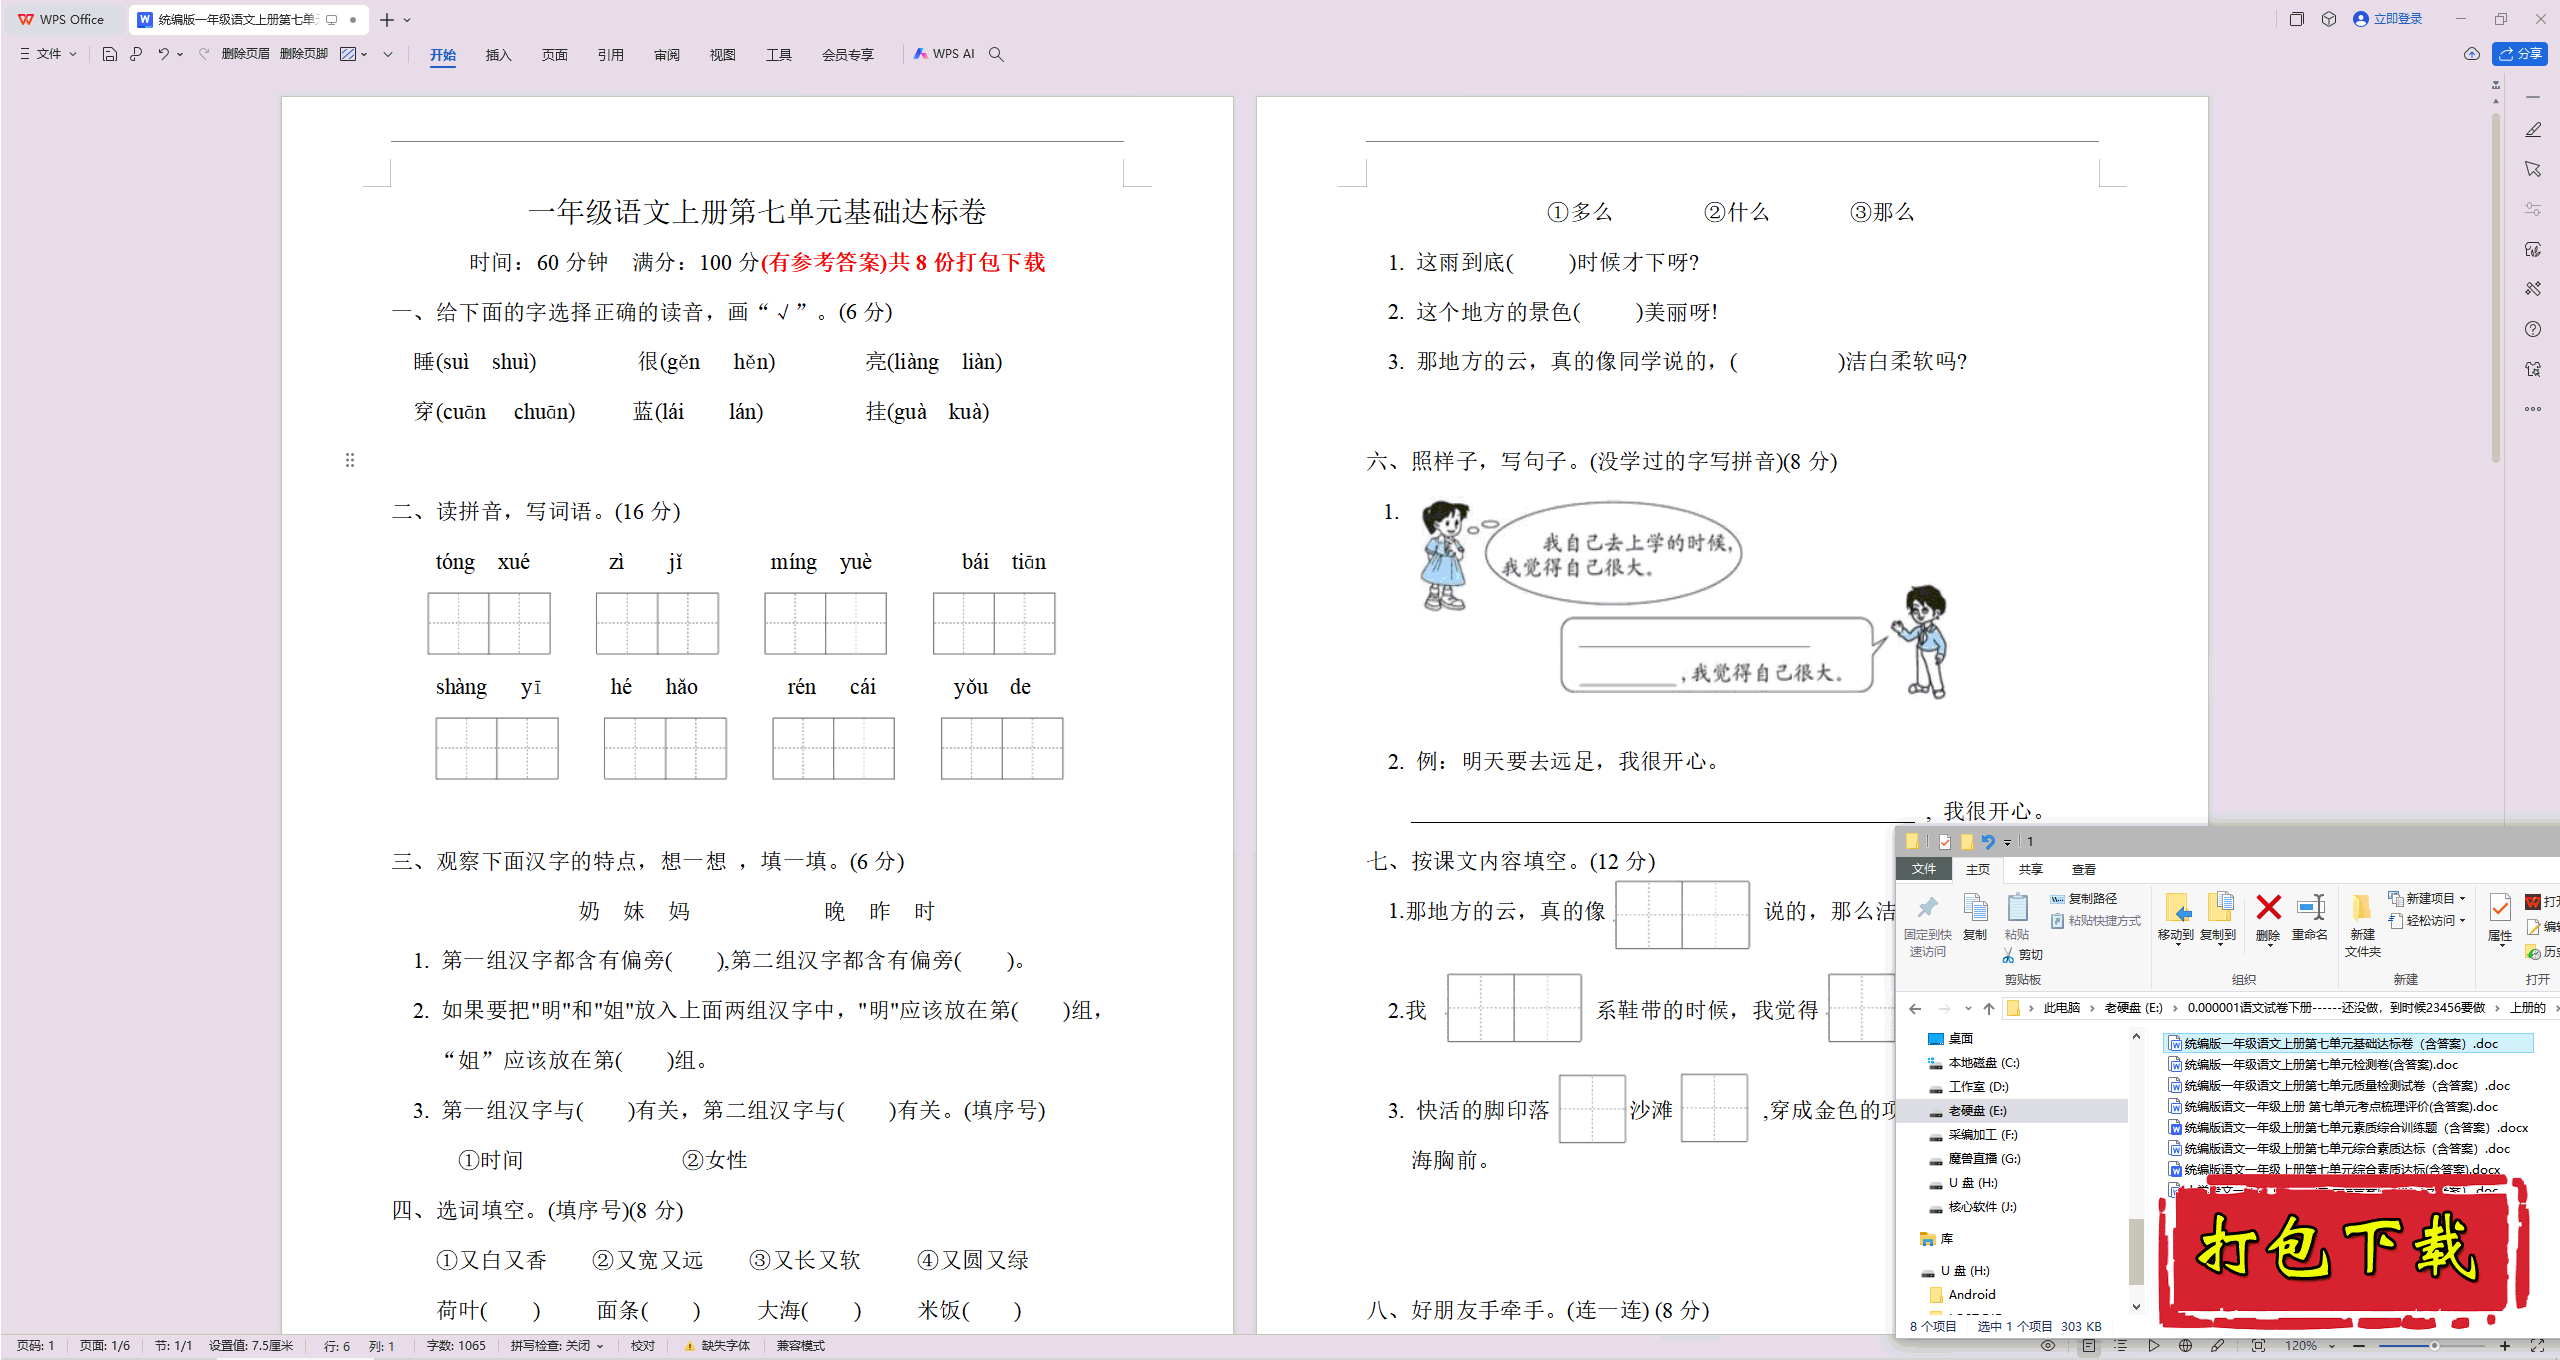Click the blue 分享 share button
Screen dimensions: 2560x1360
2520,54
